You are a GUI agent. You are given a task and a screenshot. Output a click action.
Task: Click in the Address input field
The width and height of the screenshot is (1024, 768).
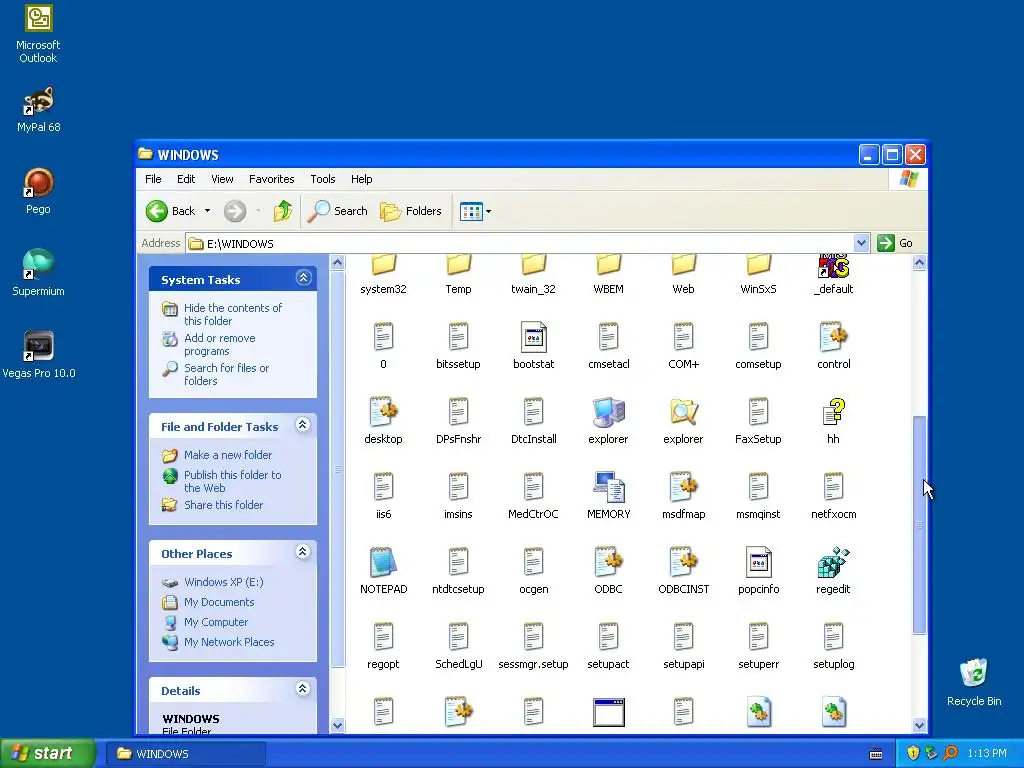coord(519,243)
